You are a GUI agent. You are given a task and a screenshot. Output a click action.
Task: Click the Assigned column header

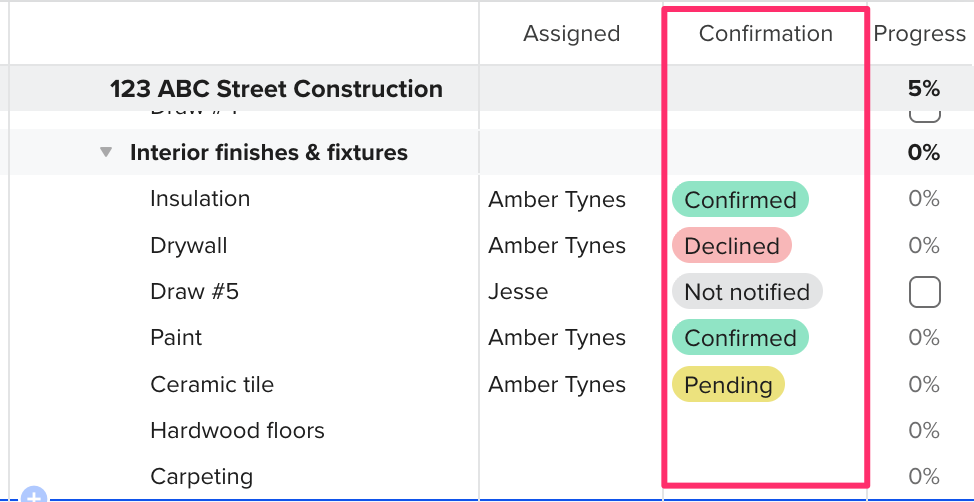tap(571, 34)
